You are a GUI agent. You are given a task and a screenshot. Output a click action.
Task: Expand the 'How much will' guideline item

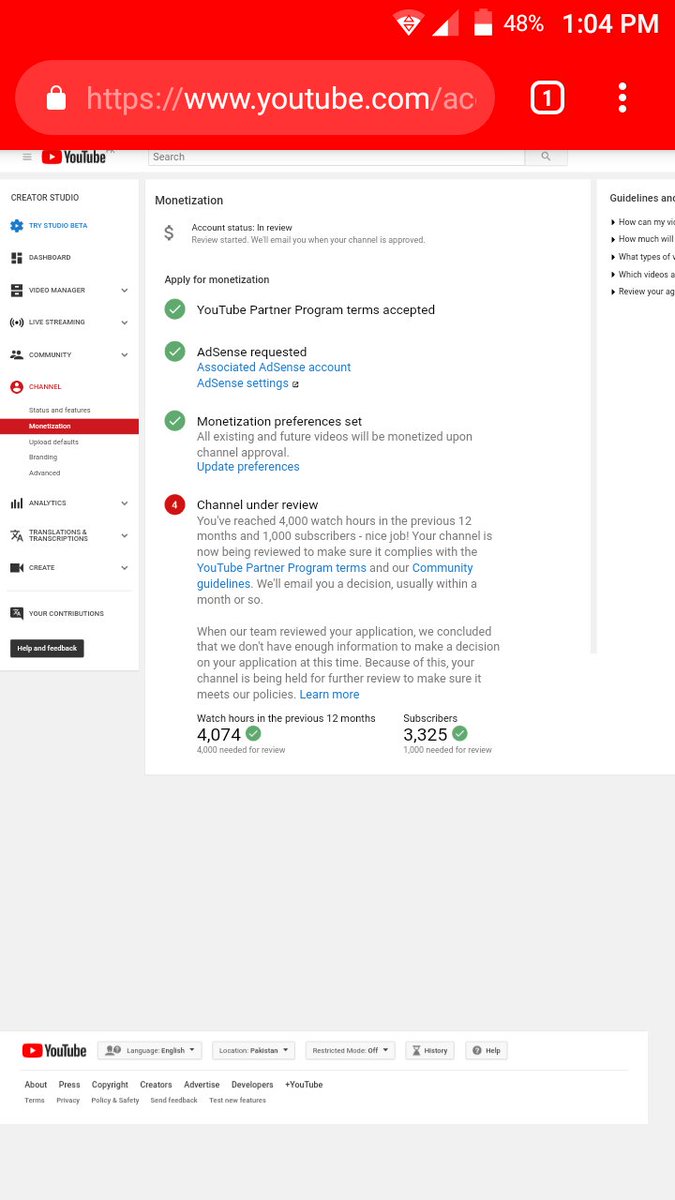point(642,240)
